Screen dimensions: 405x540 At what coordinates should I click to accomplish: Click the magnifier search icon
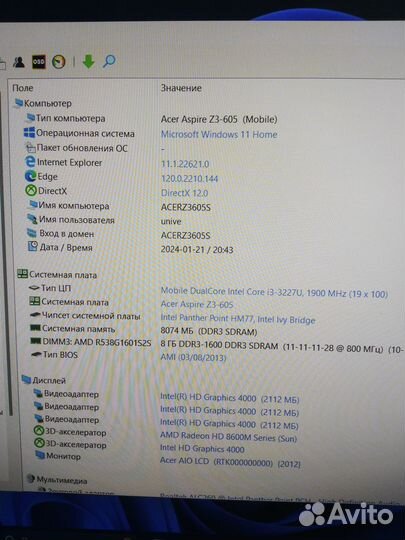(109, 61)
